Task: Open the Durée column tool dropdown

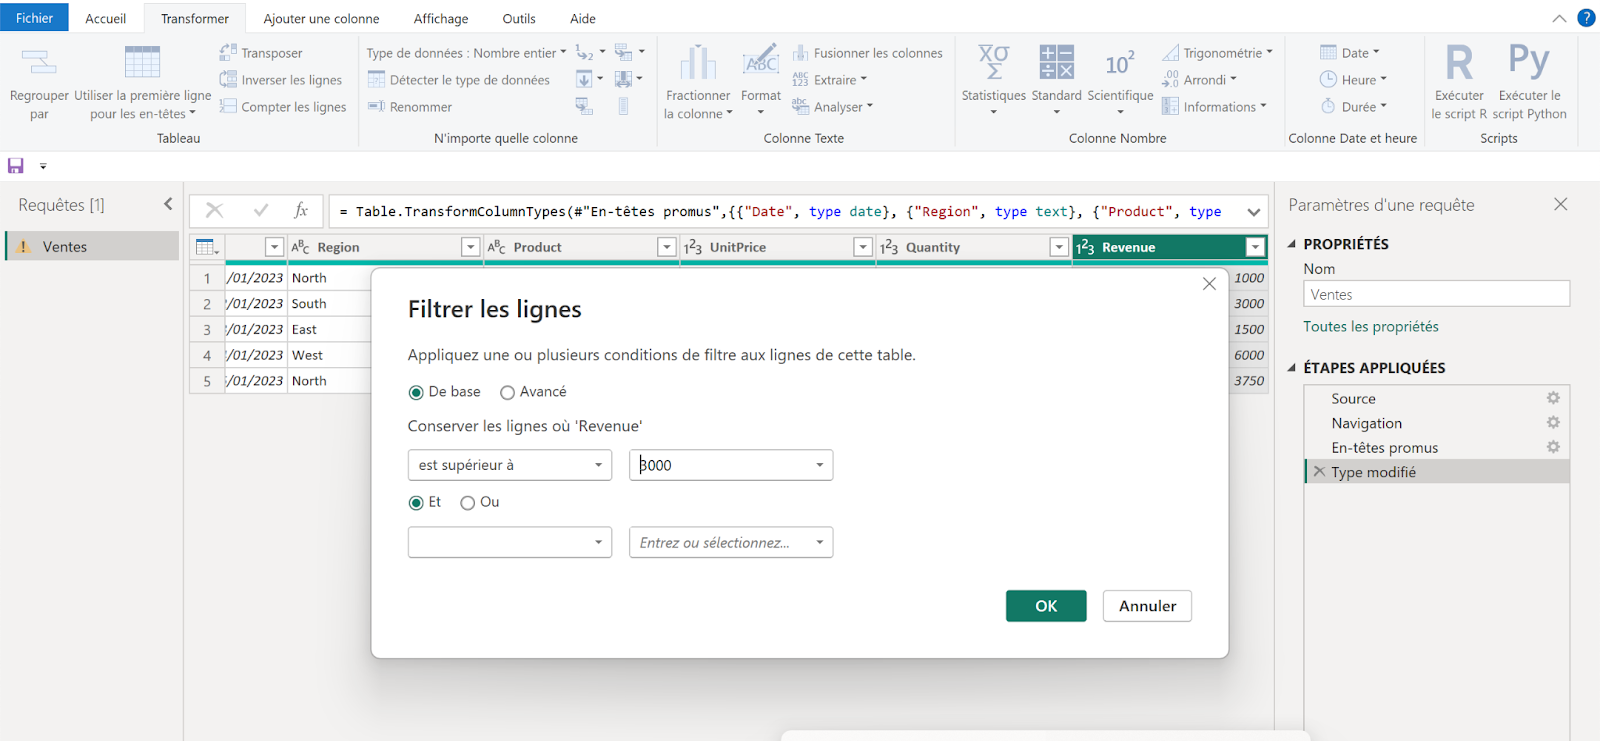Action: click(1353, 107)
